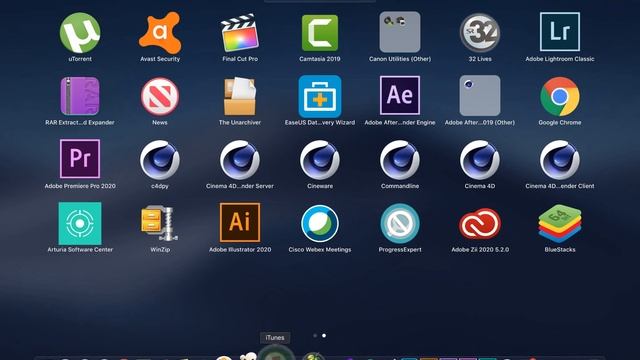Launch Cinema 4D

pyautogui.click(x=480, y=160)
